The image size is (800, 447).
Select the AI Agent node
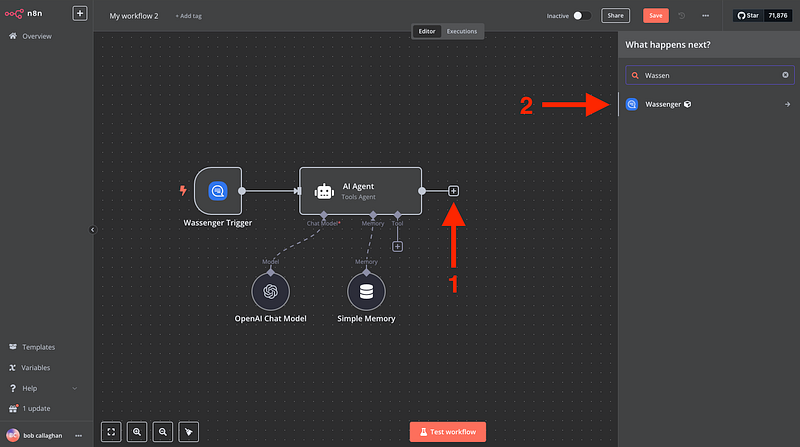pyautogui.click(x=360, y=190)
